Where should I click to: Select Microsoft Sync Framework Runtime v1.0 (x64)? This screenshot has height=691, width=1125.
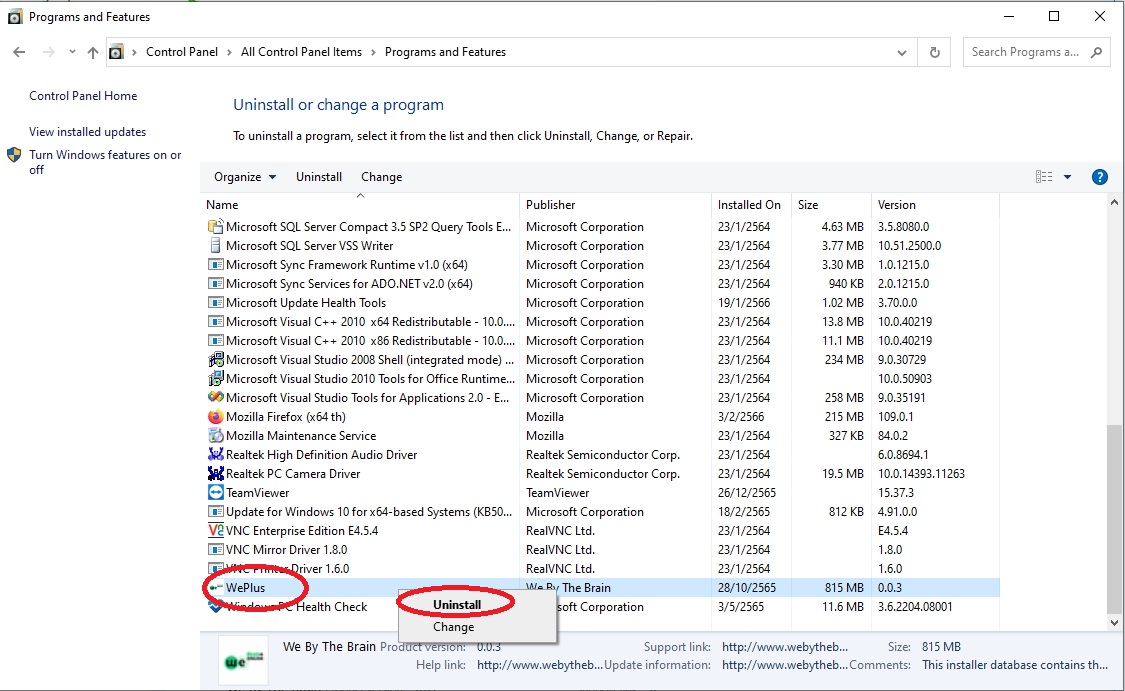[347, 265]
